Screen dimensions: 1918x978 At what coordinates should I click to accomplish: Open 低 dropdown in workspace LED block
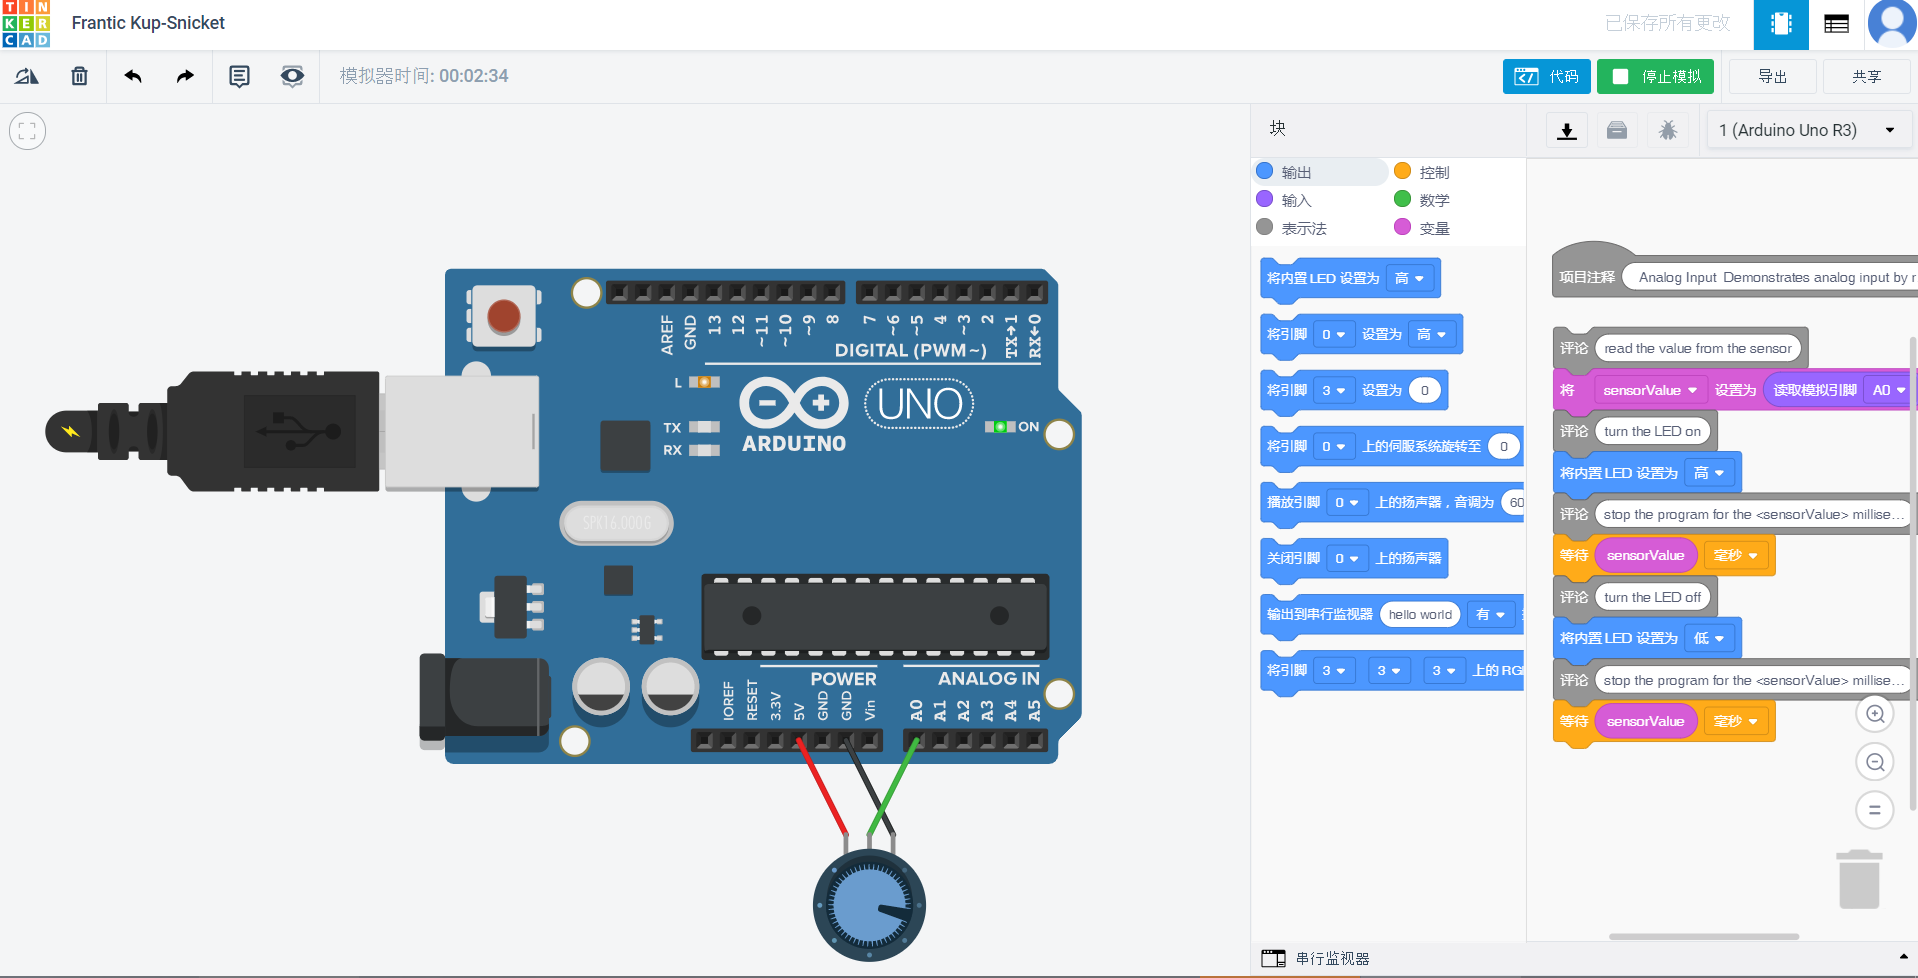click(1710, 638)
